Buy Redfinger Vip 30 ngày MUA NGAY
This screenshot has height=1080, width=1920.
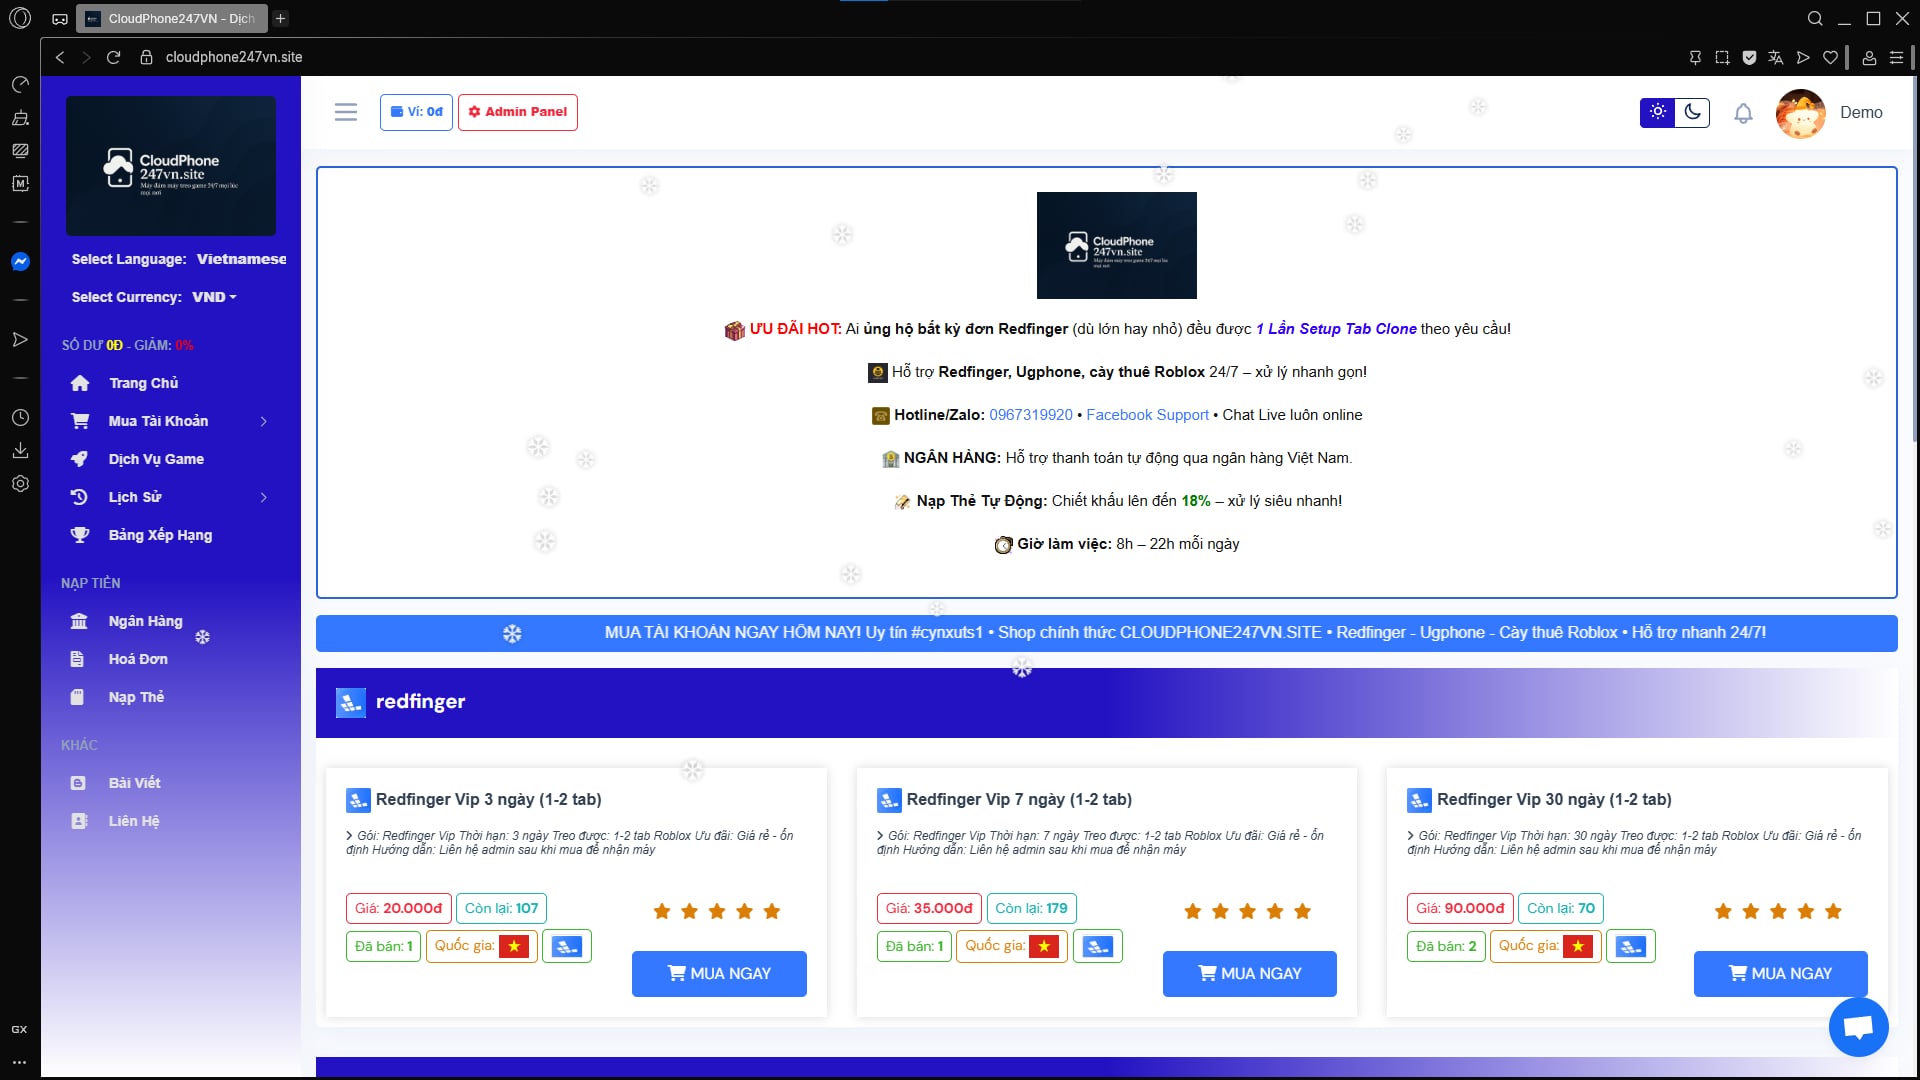click(1780, 974)
